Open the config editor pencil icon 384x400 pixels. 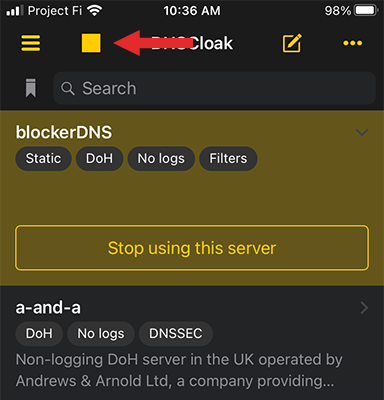point(292,43)
